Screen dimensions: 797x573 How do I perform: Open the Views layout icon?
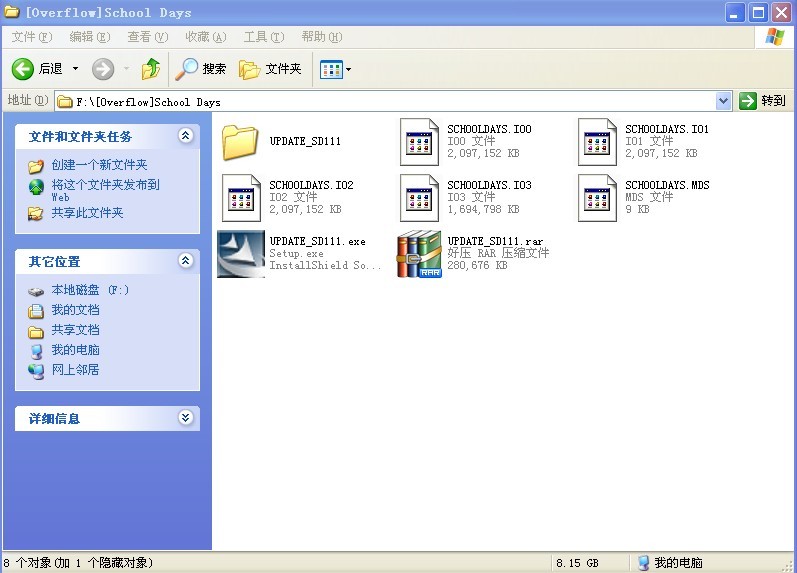(331, 69)
